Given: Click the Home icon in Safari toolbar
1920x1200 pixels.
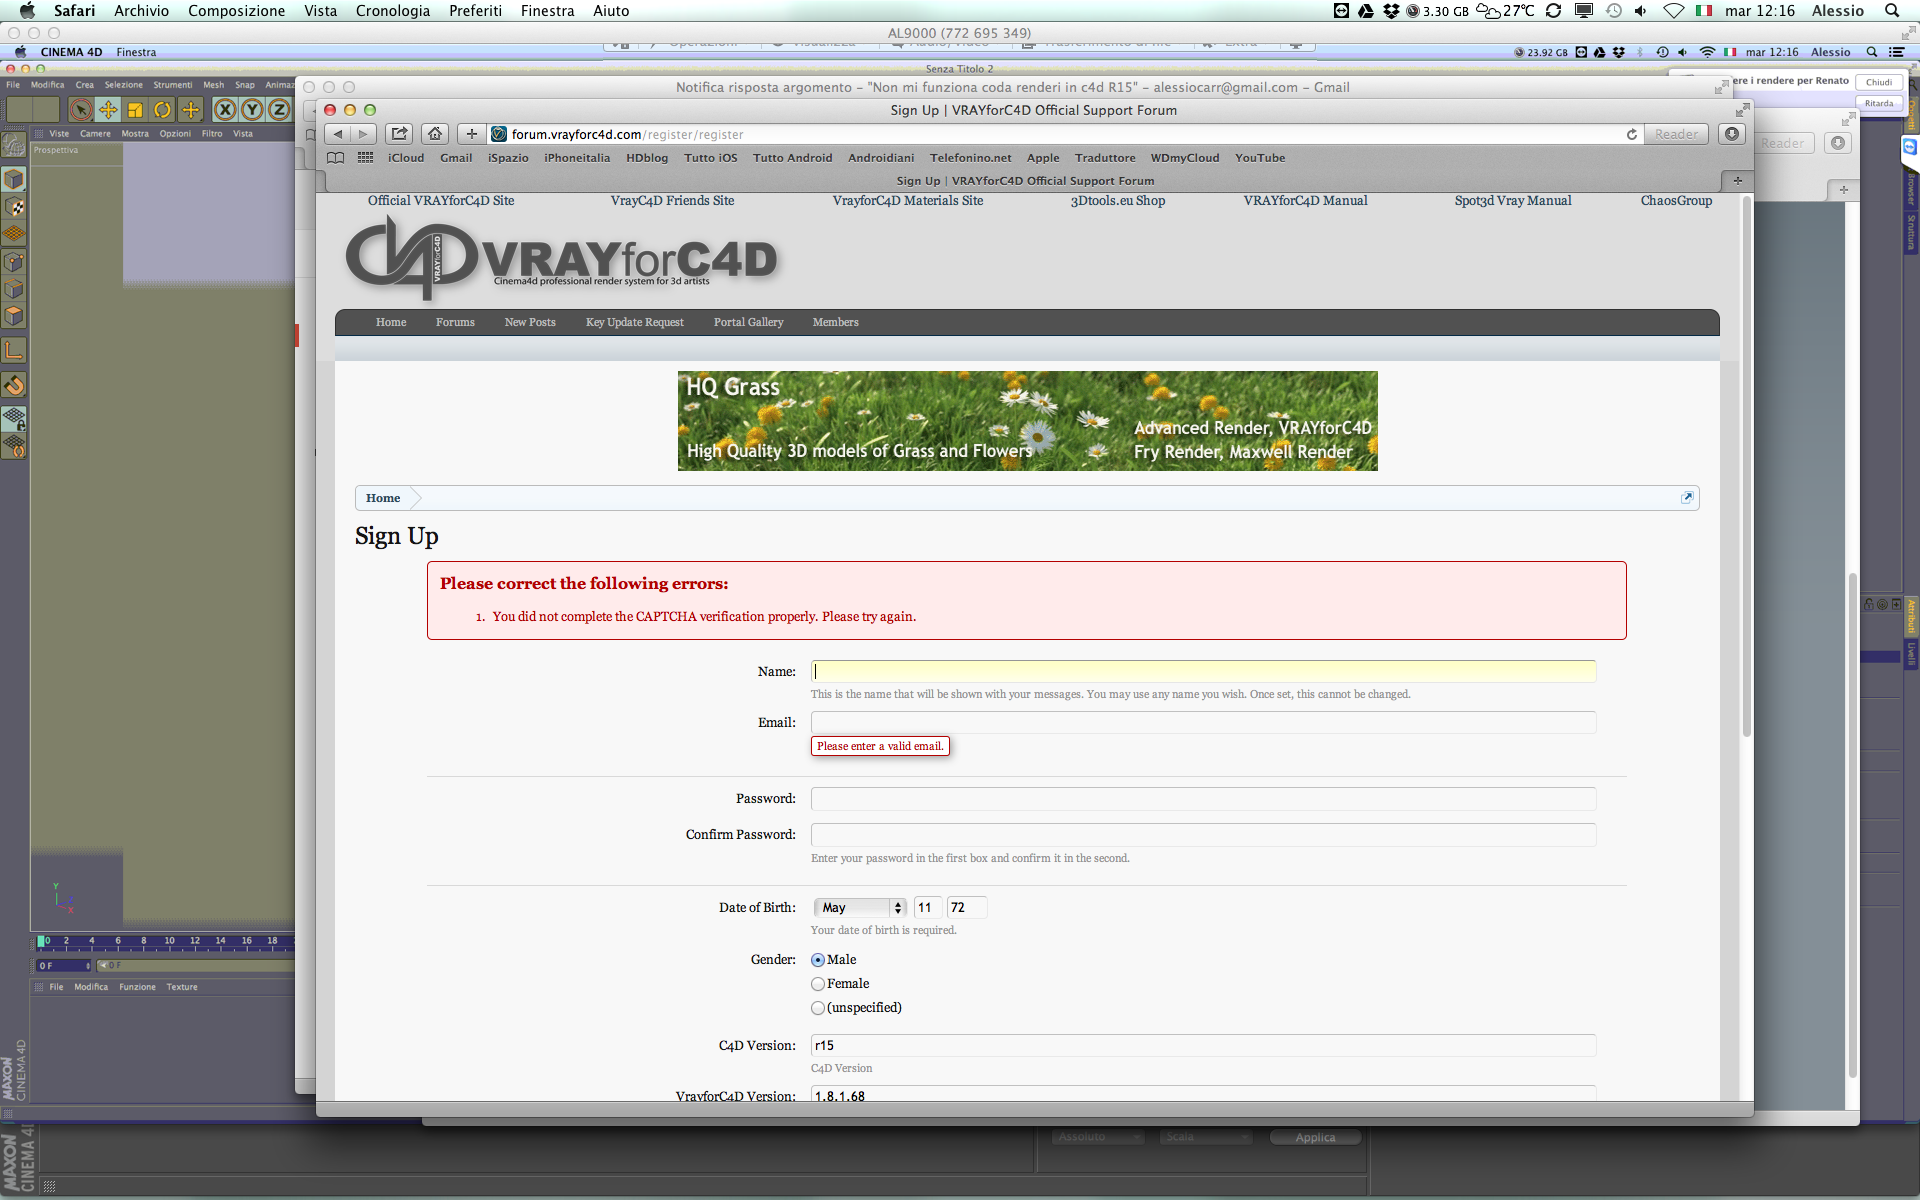Looking at the screenshot, I should [x=435, y=134].
